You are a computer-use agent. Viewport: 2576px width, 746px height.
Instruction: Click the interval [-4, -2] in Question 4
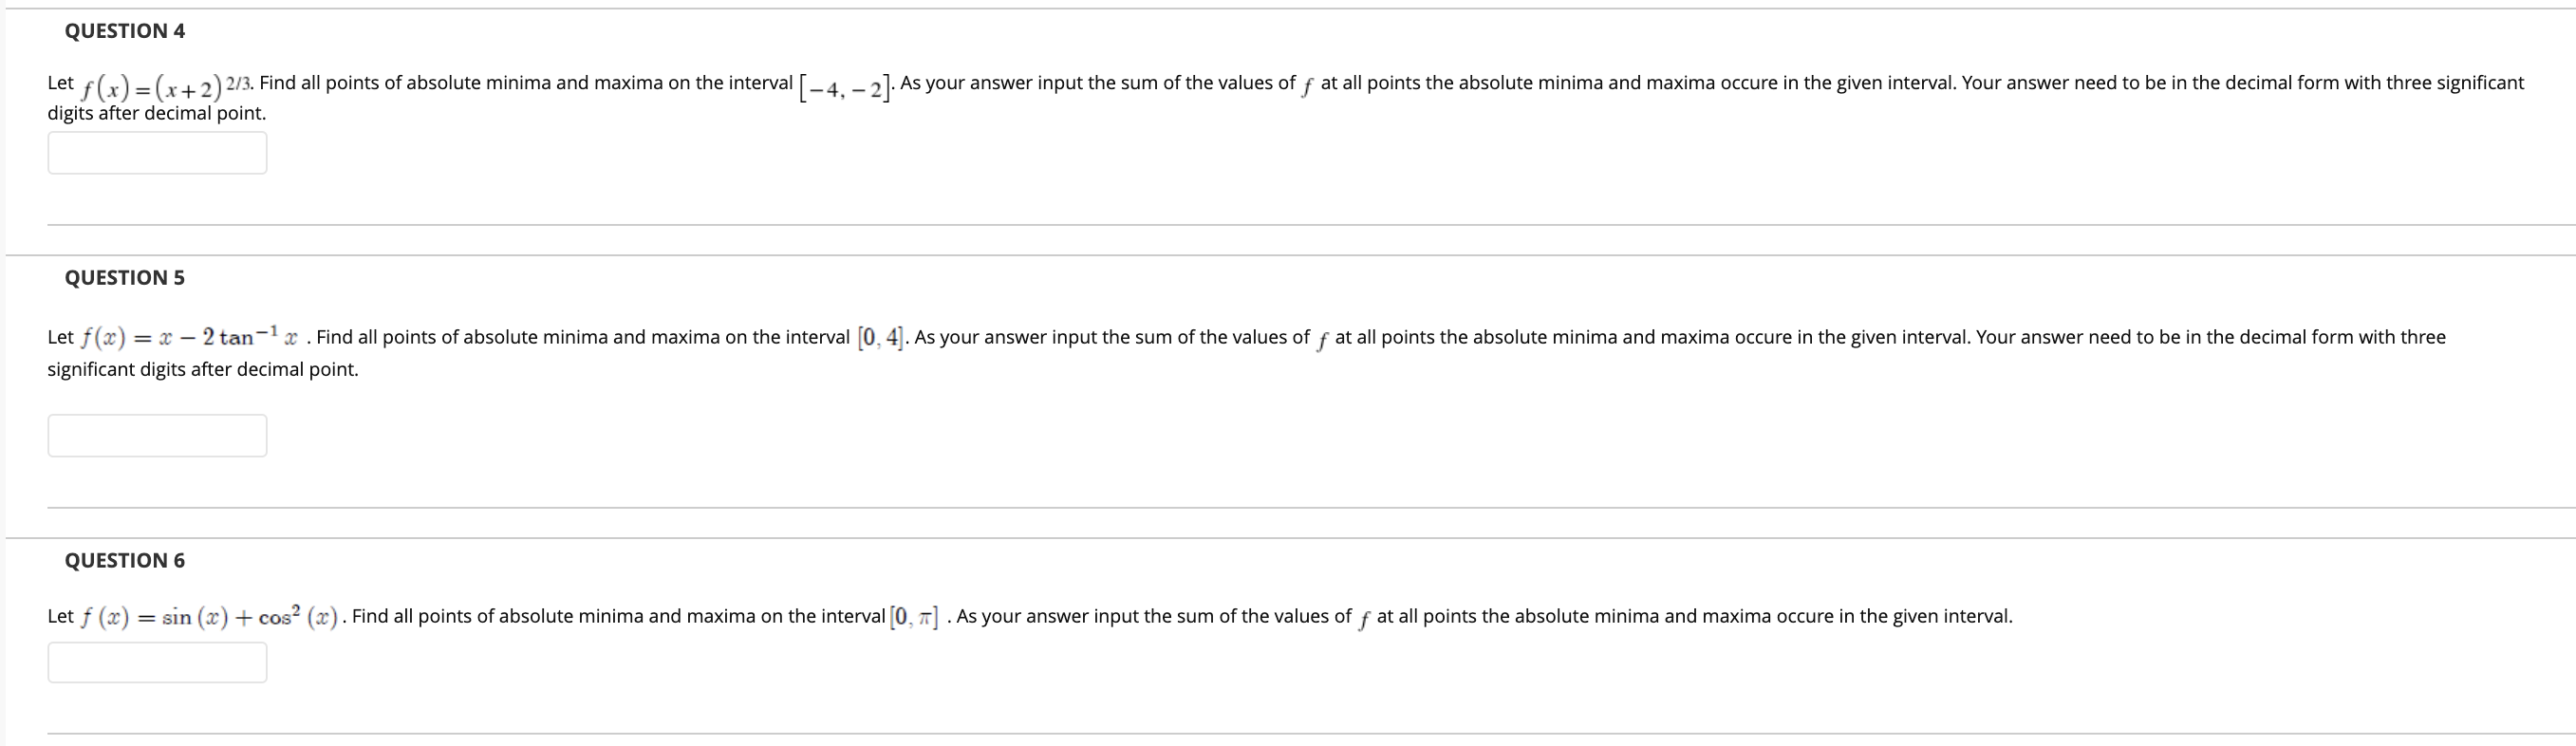pos(845,87)
